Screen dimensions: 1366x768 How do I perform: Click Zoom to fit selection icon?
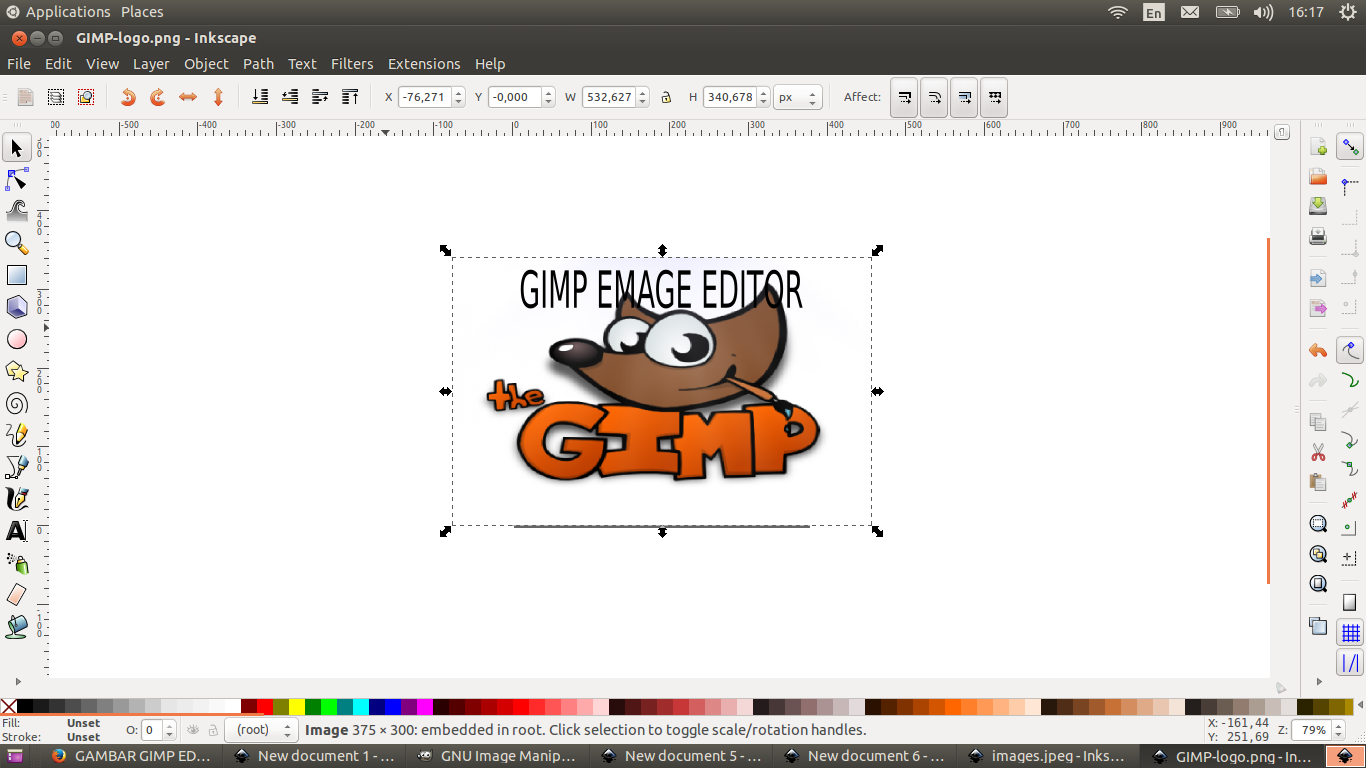pos(1318,523)
